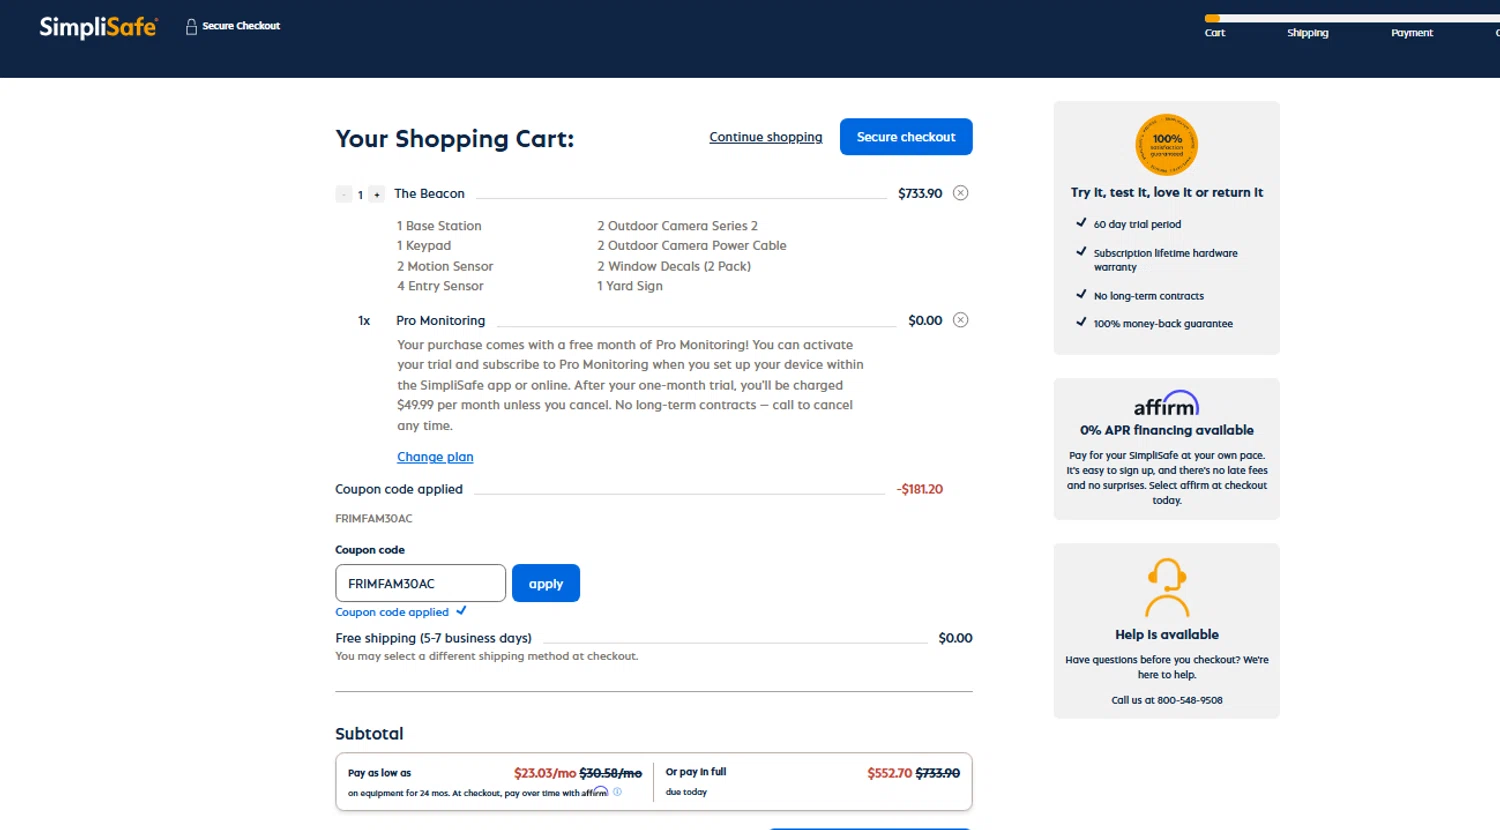Screen dimensions: 1500x830
Task: Increase The Beacon quantity with plus
Action: [x=377, y=194]
